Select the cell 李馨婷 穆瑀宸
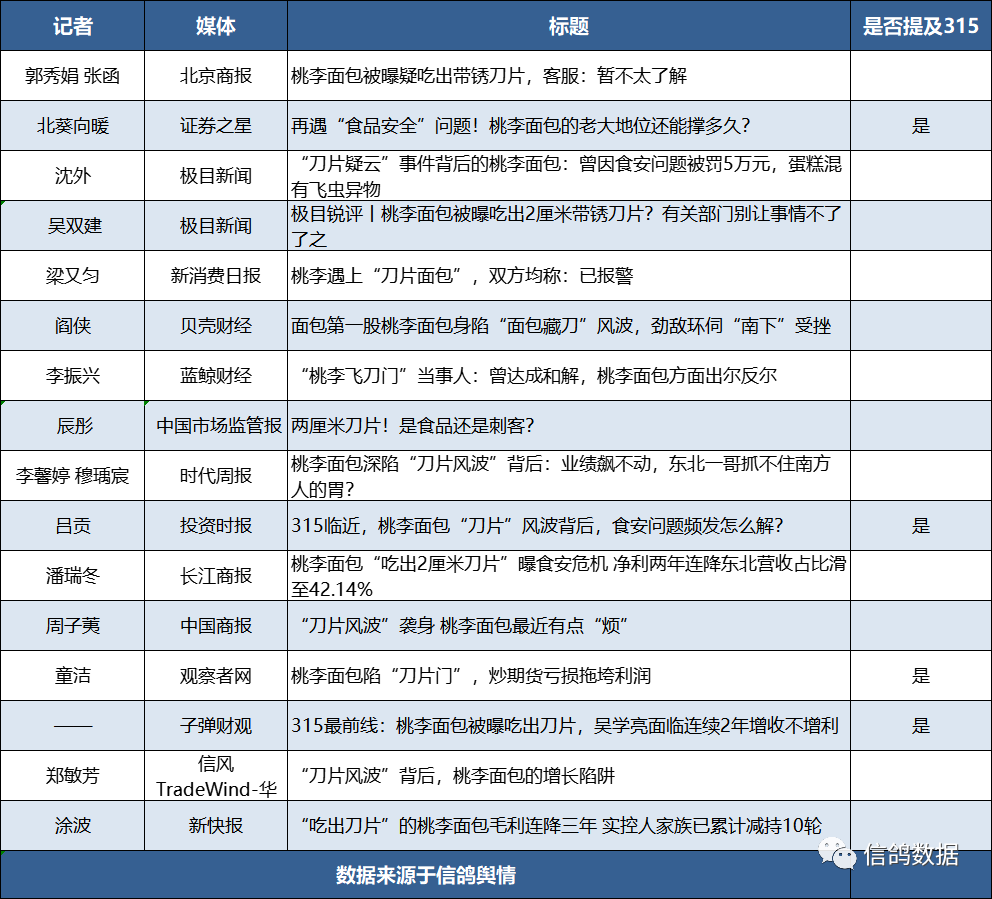This screenshot has height=899, width=992. [72, 476]
